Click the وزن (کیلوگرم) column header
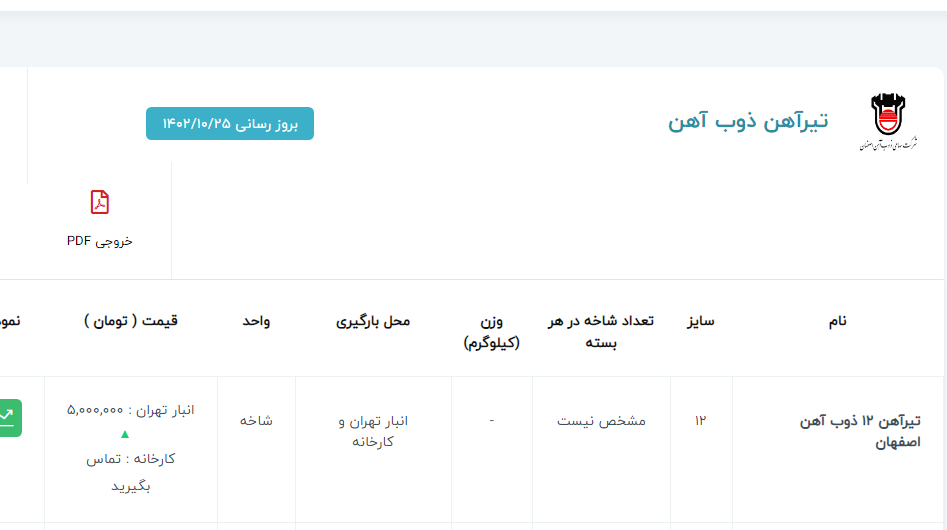Screen dimensions: 947x530 click(x=491, y=331)
